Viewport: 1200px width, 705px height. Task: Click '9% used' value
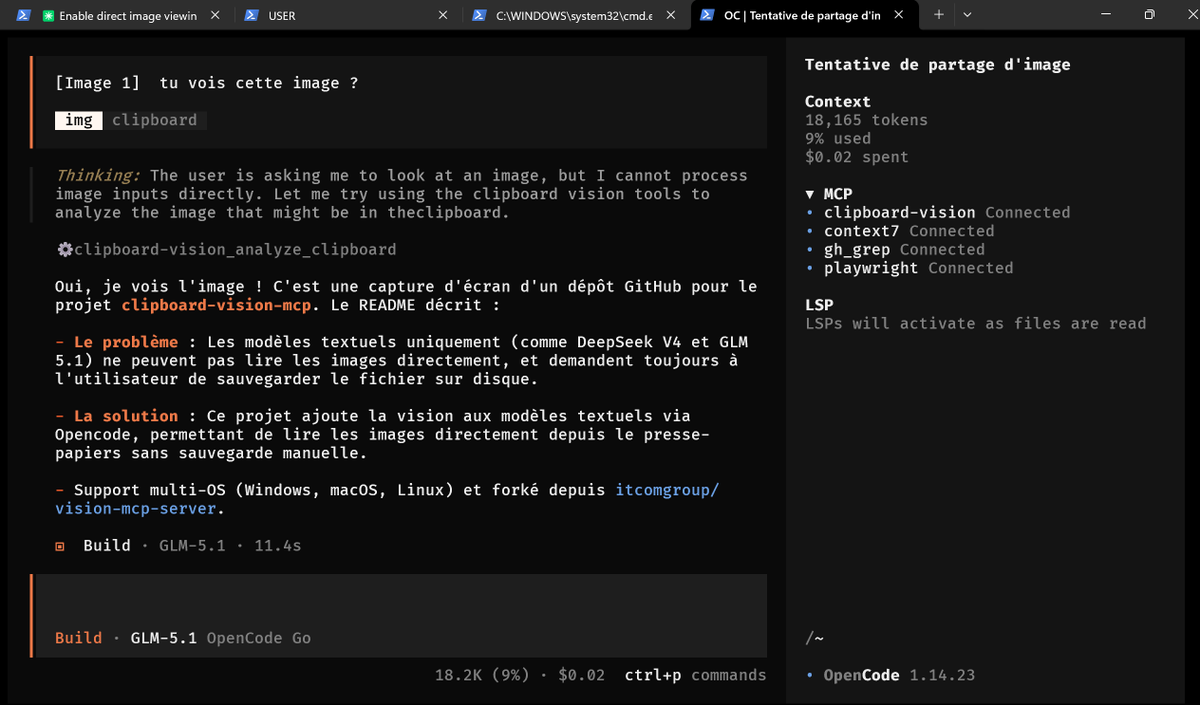click(838, 138)
